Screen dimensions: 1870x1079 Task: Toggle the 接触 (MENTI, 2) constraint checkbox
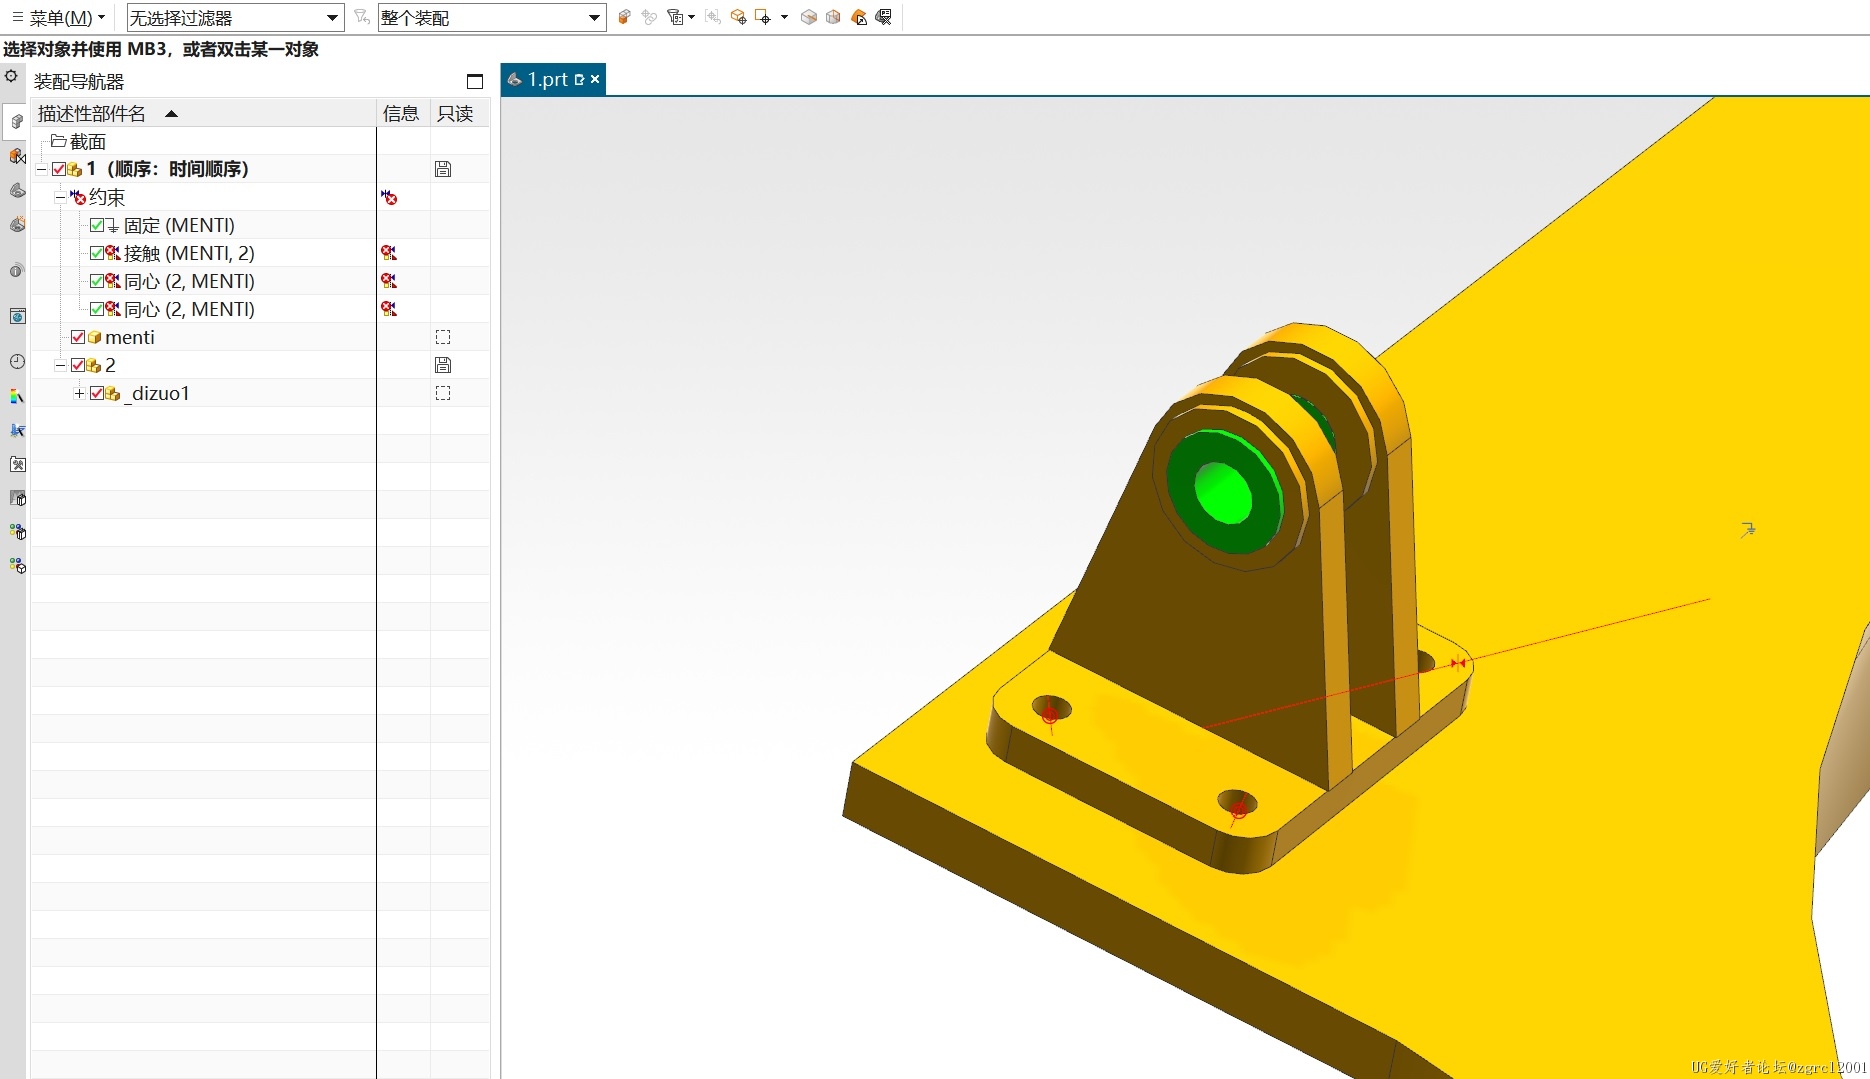click(96, 253)
